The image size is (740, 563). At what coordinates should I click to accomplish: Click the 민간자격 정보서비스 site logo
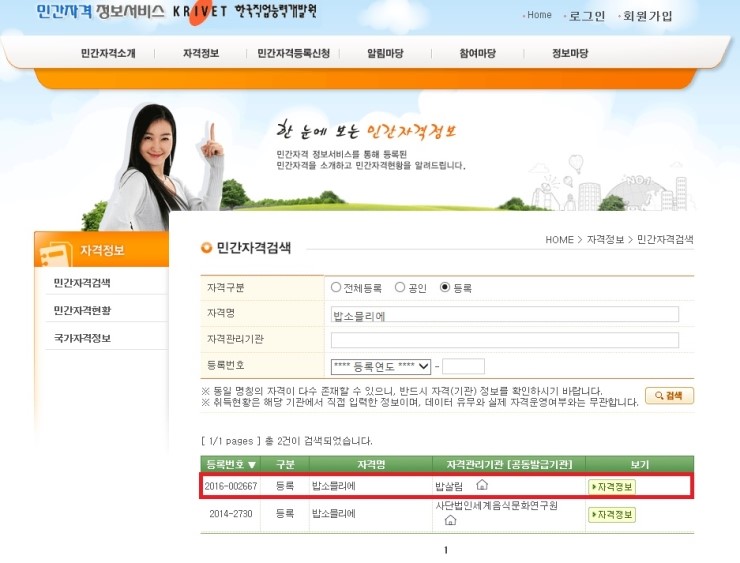101,11
